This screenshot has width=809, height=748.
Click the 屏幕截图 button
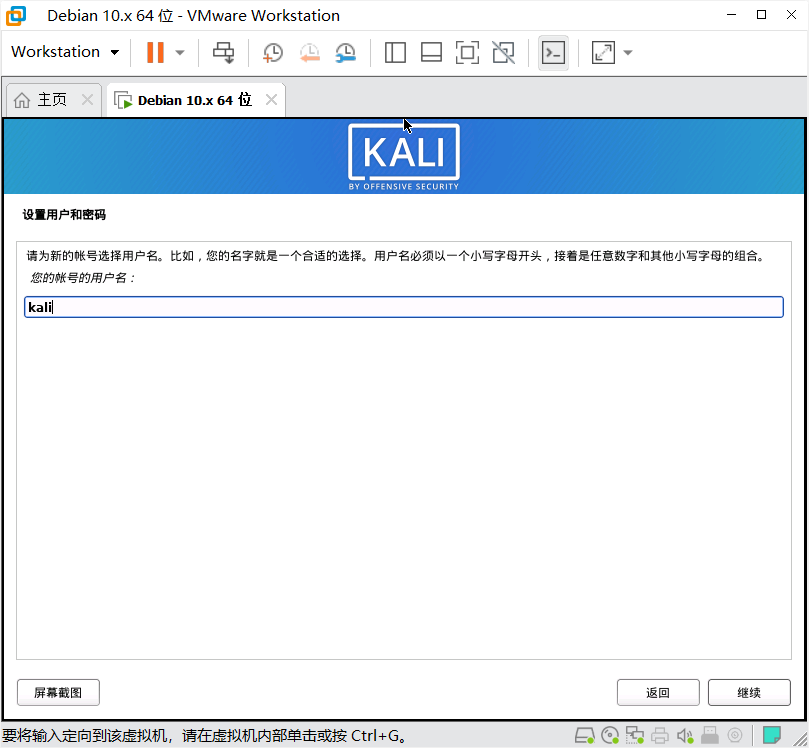point(58,692)
